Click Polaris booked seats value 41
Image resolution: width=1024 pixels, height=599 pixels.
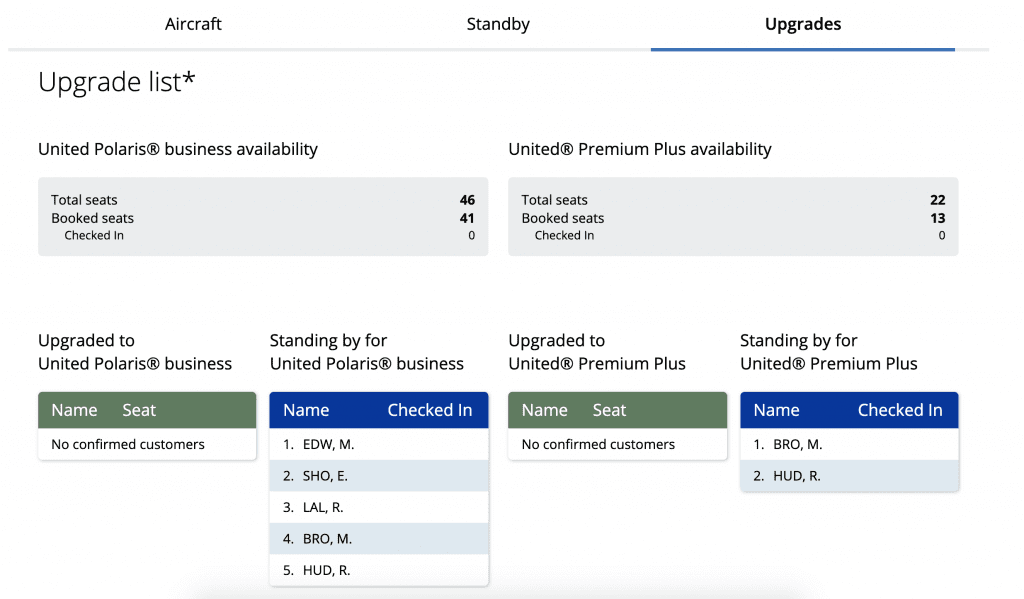(467, 218)
